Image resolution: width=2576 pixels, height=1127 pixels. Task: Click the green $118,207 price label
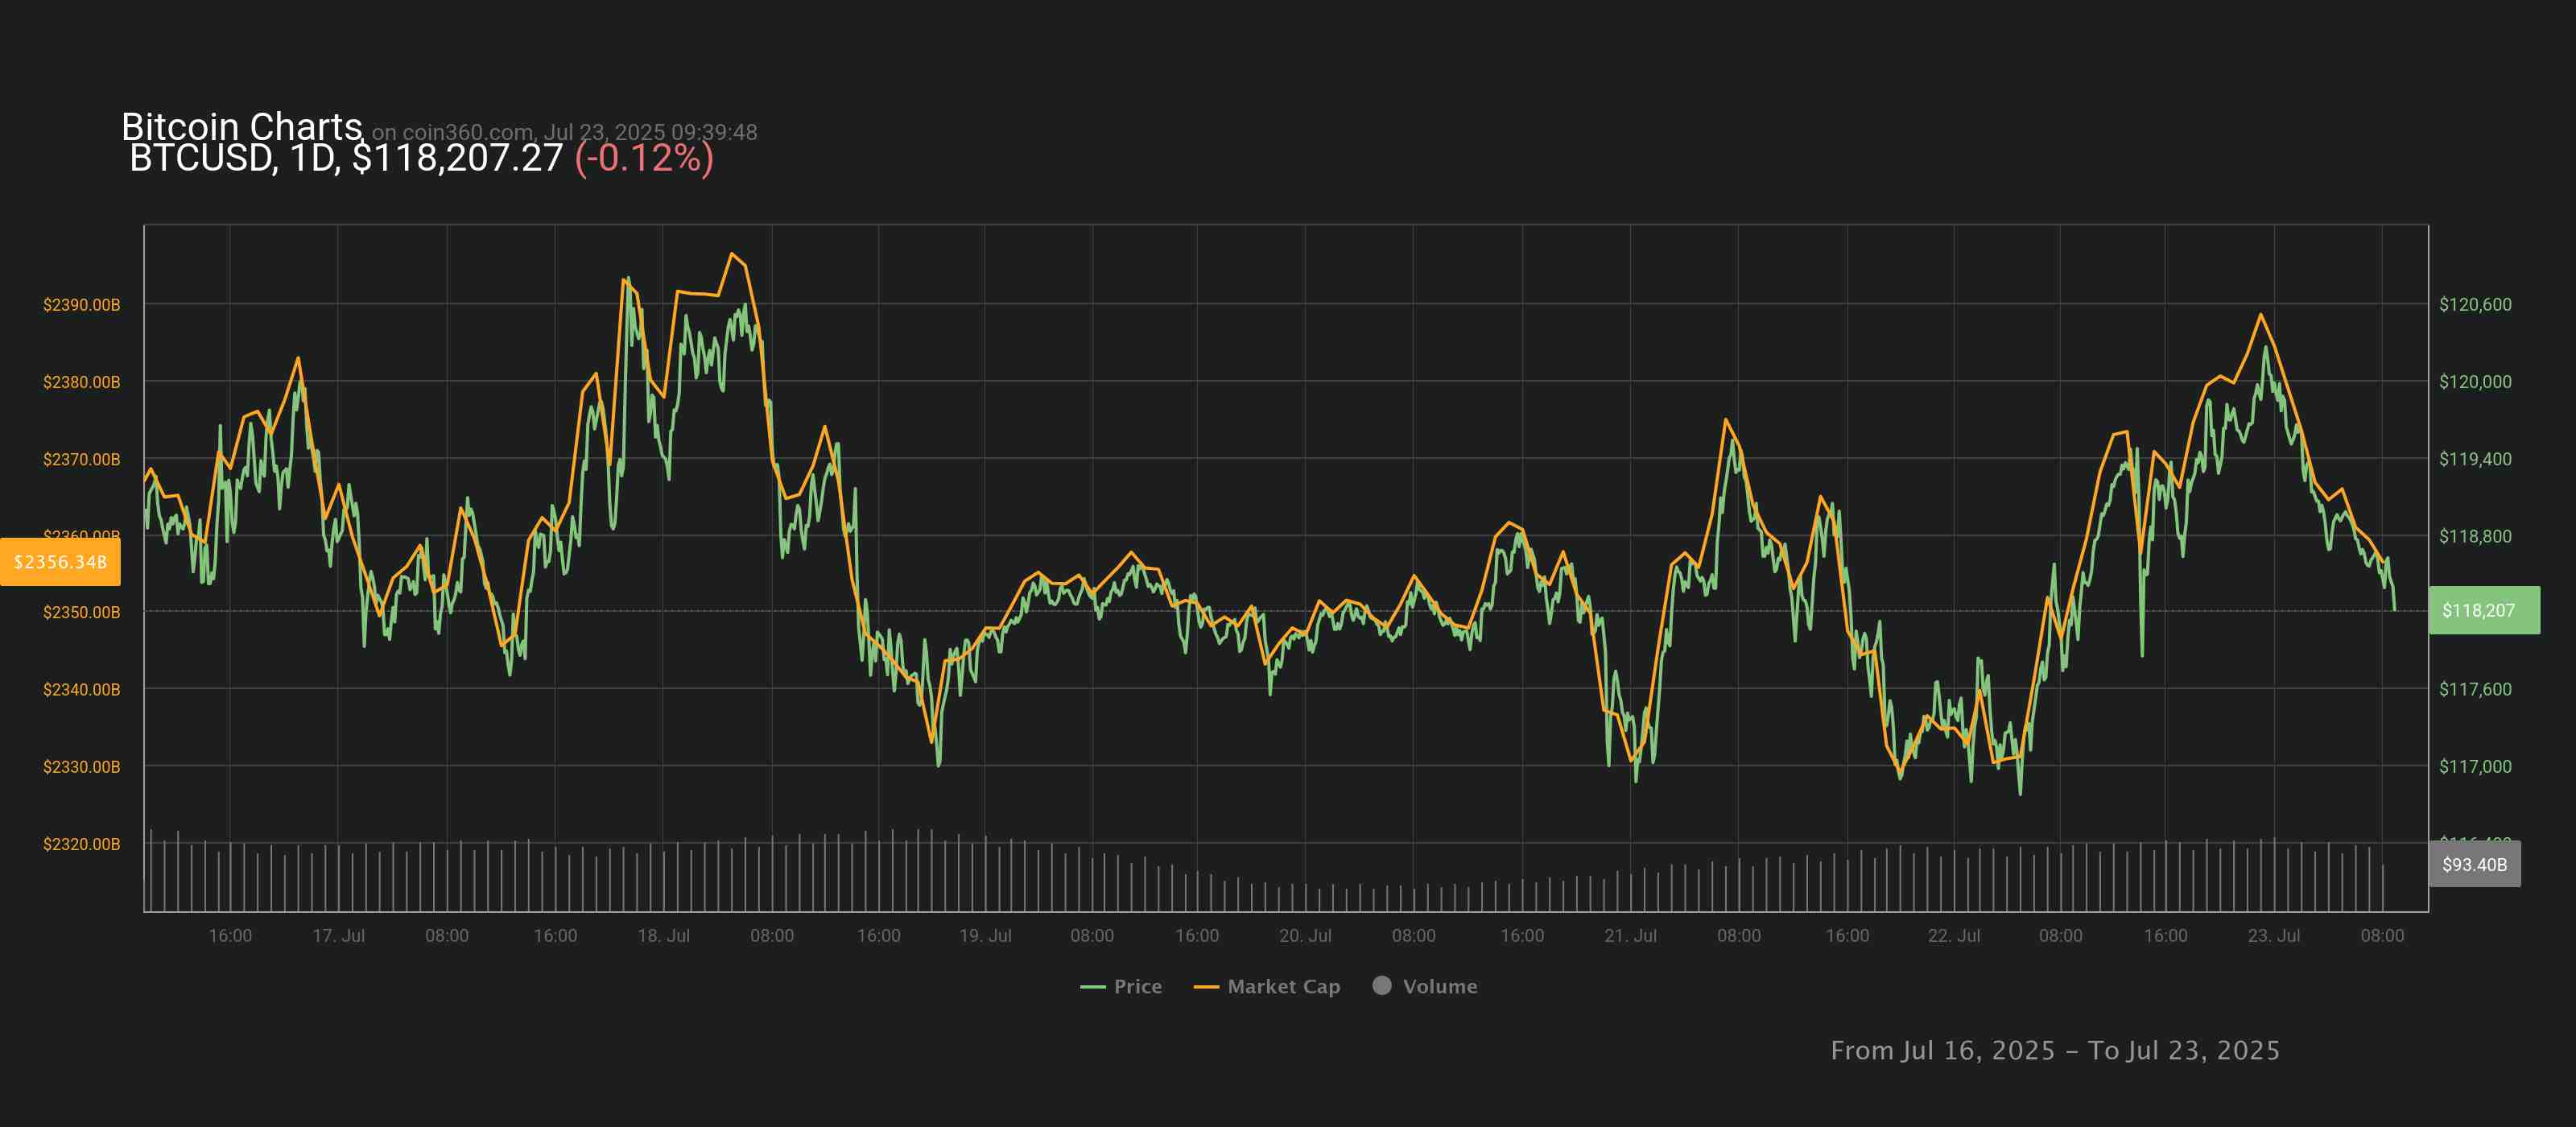[2484, 610]
